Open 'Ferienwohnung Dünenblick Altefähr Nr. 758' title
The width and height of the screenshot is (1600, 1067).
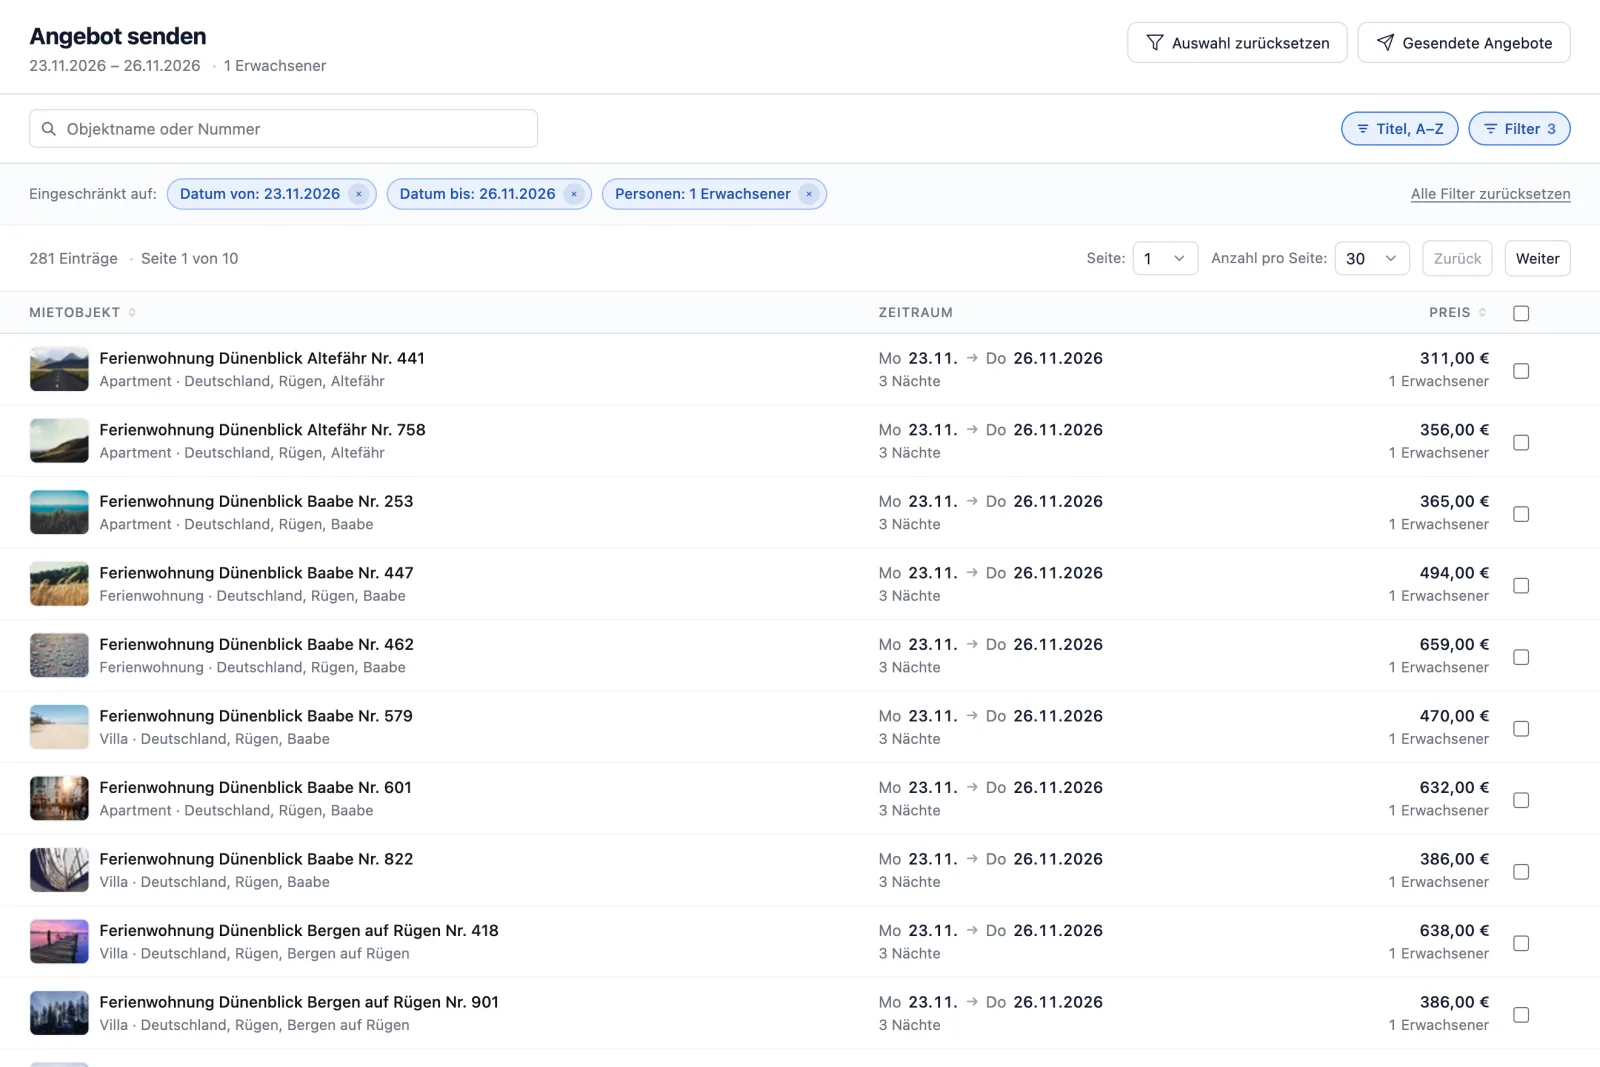click(262, 430)
